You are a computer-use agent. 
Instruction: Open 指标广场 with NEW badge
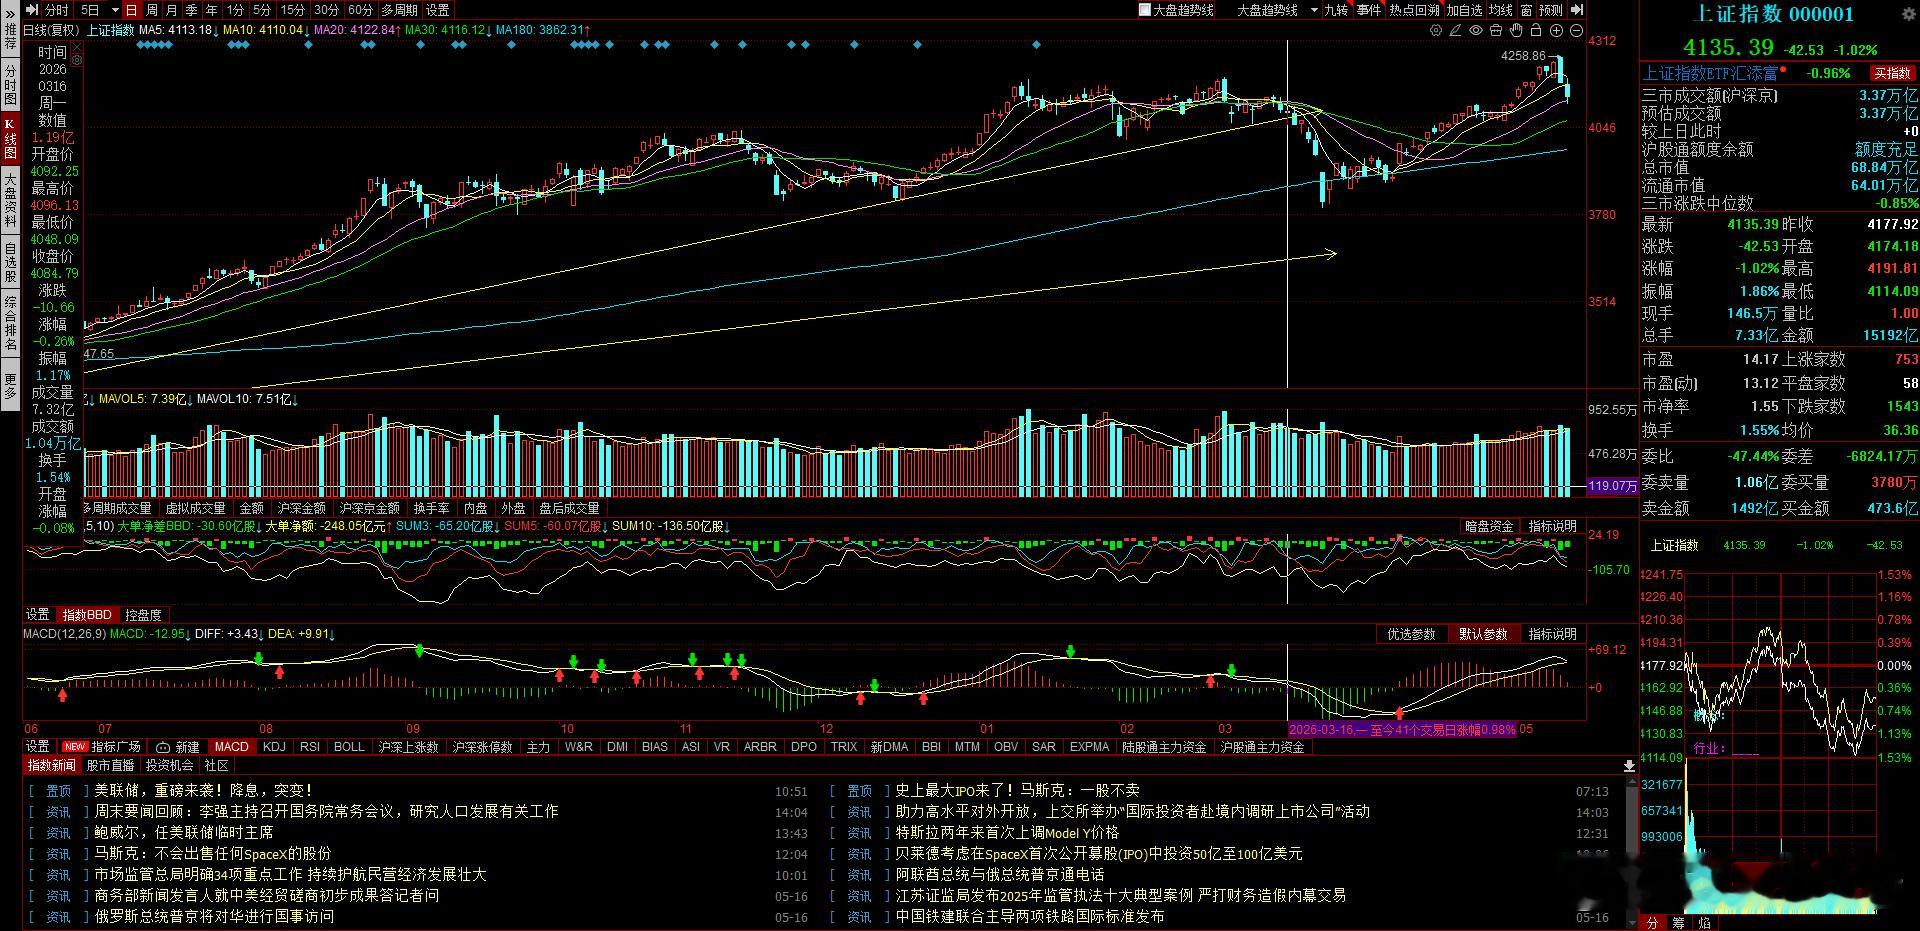click(102, 747)
